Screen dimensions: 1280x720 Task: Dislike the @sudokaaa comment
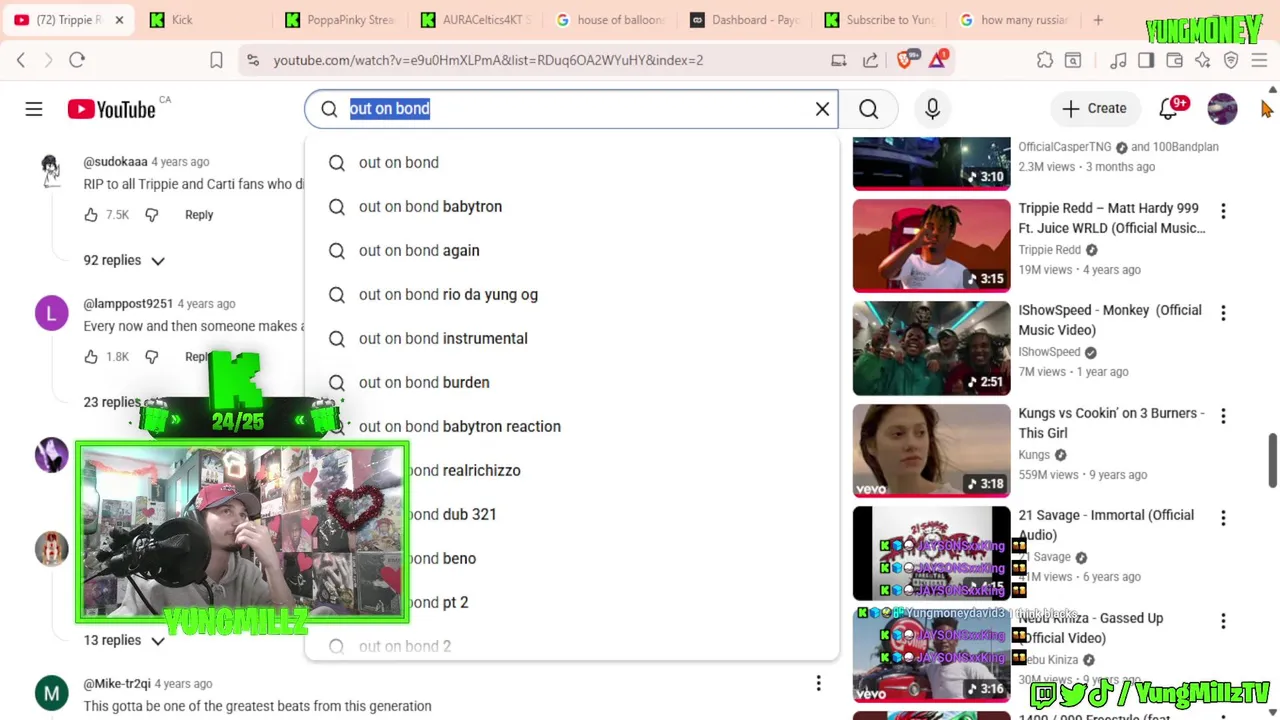(151, 215)
